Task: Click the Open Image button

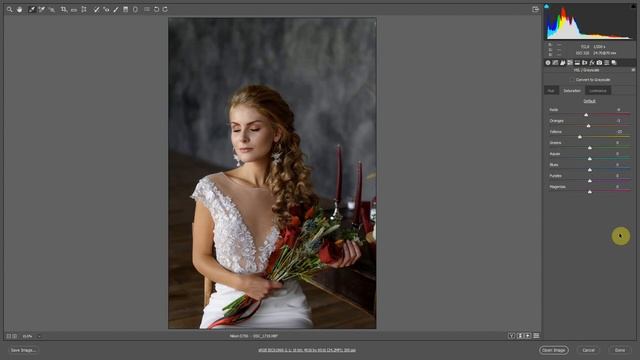Action: pos(553,350)
